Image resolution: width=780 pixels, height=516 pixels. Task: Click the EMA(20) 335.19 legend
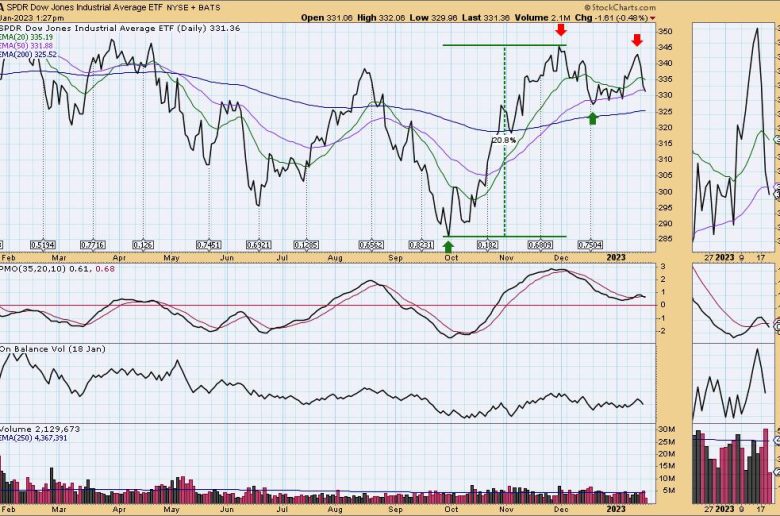(26, 37)
